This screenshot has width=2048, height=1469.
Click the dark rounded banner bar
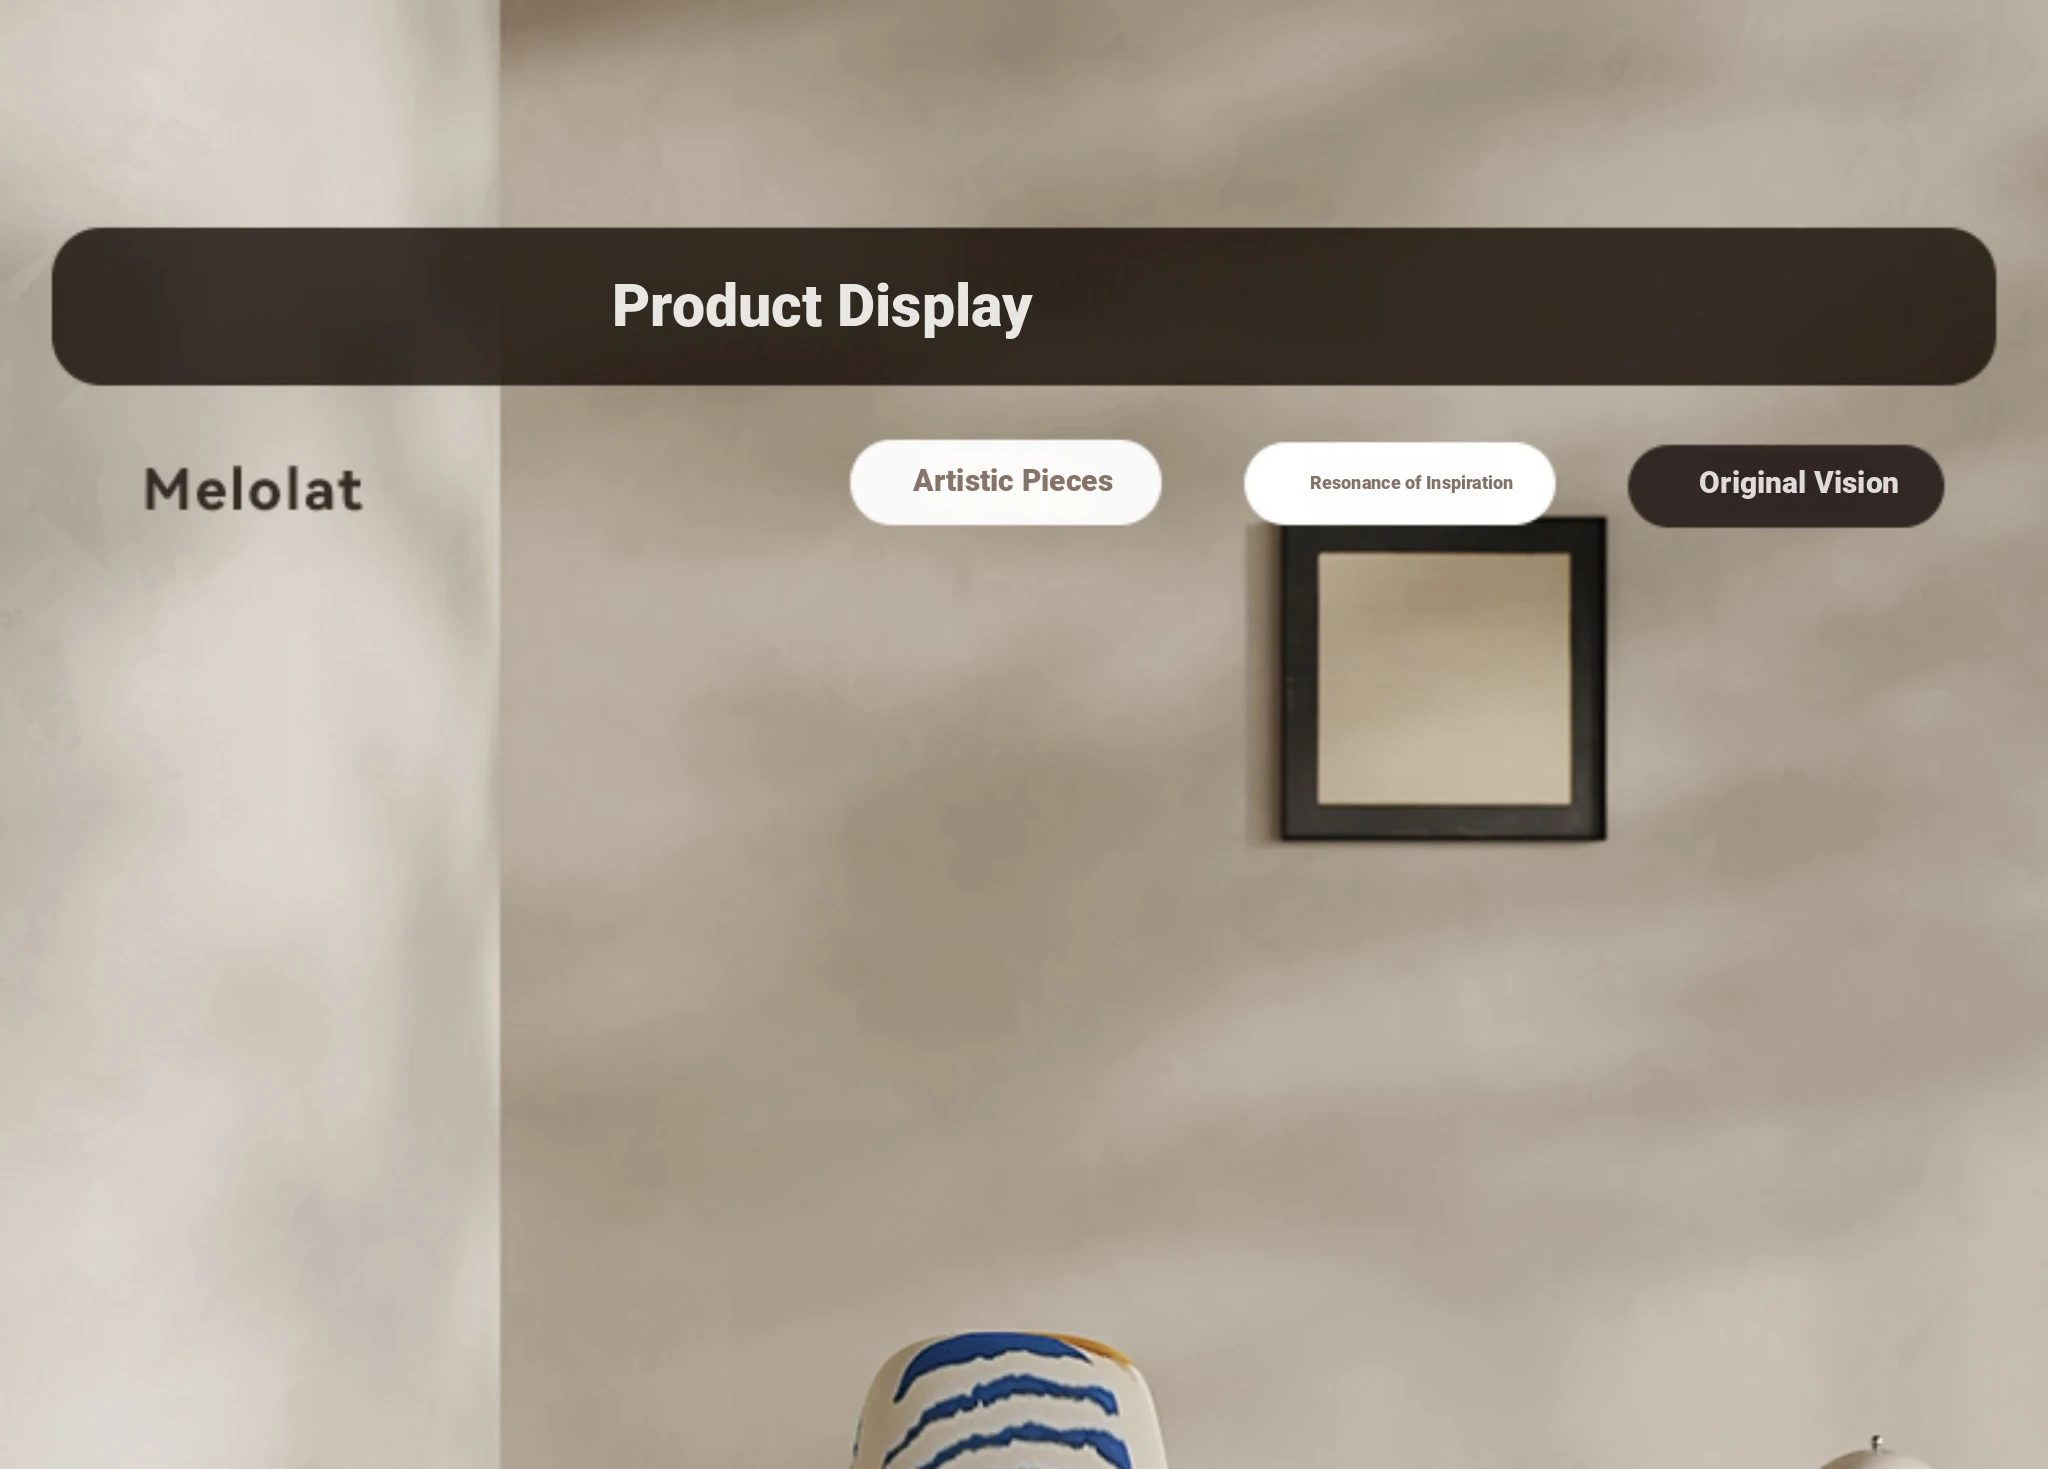(1024, 306)
